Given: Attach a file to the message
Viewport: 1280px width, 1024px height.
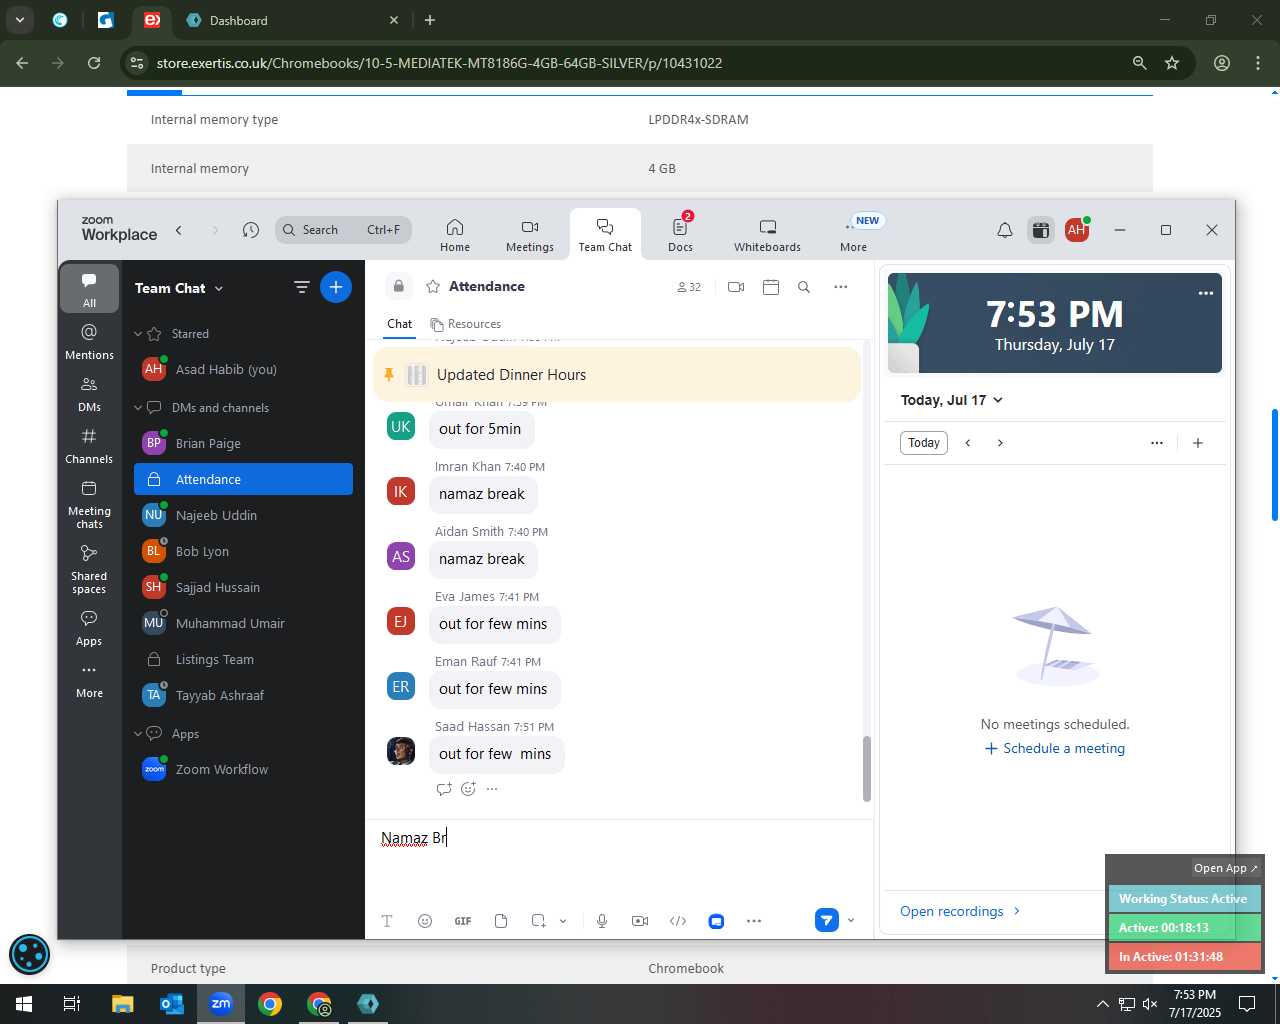Looking at the screenshot, I should (501, 921).
